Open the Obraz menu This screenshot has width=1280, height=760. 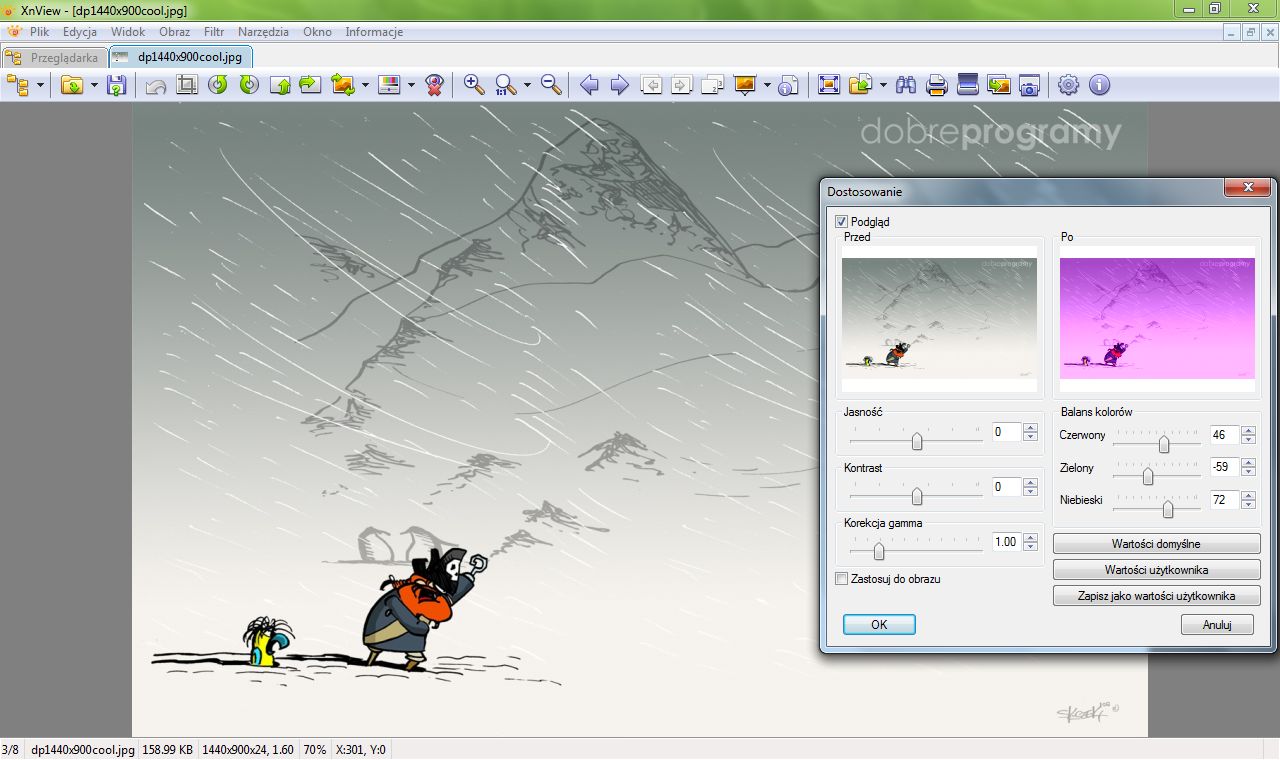174,32
